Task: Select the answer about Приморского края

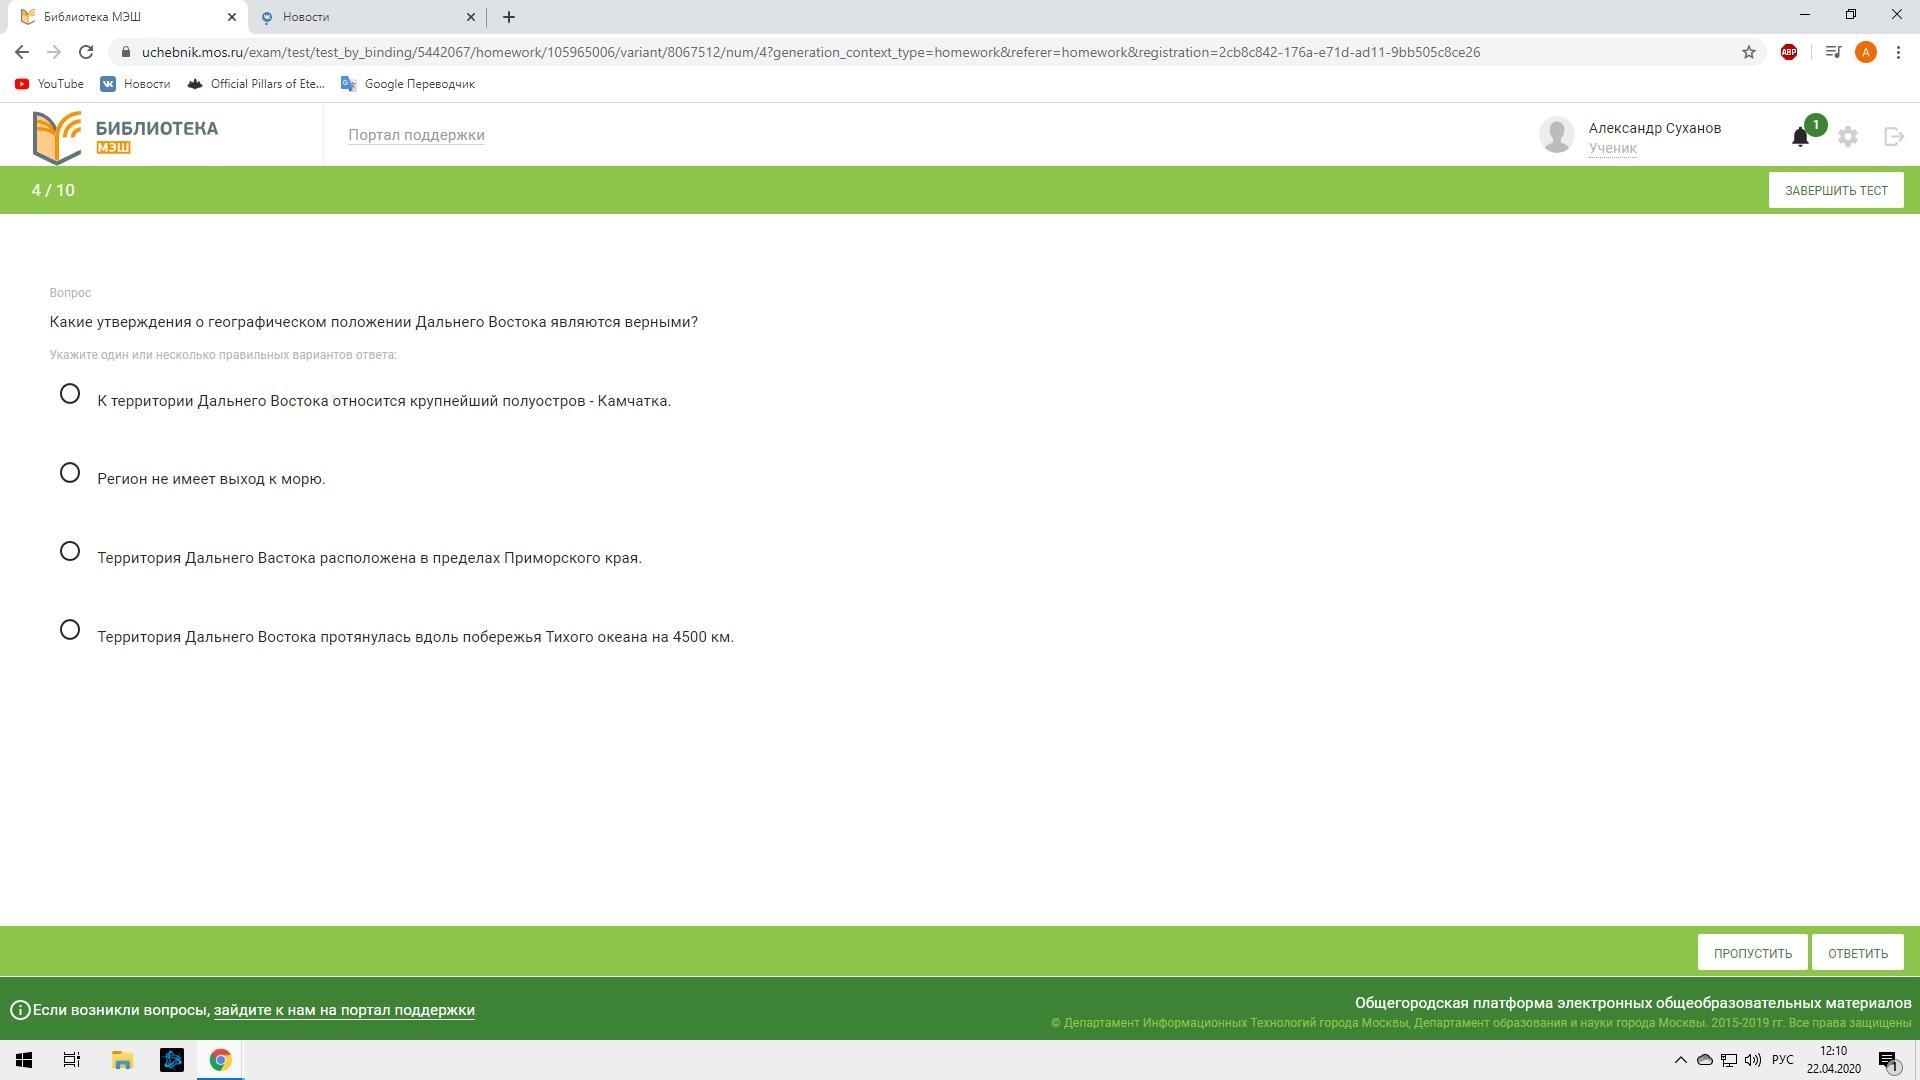Action: [70, 551]
